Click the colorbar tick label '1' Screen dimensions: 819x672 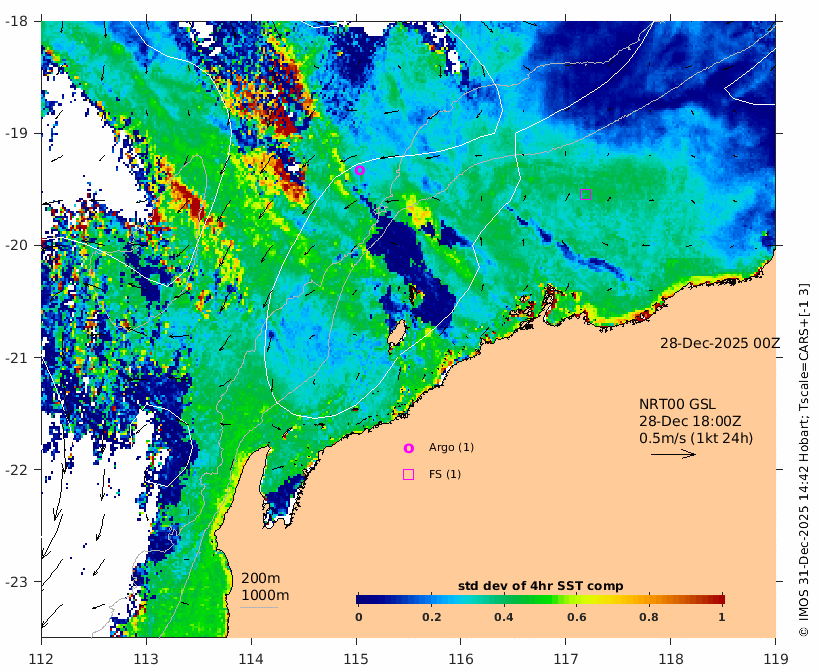point(721,617)
